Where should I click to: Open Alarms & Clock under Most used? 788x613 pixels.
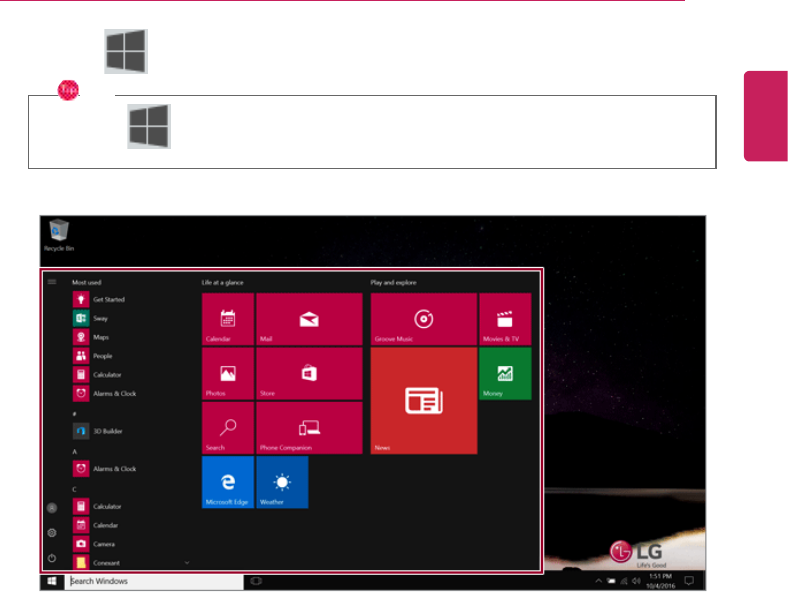[105, 393]
